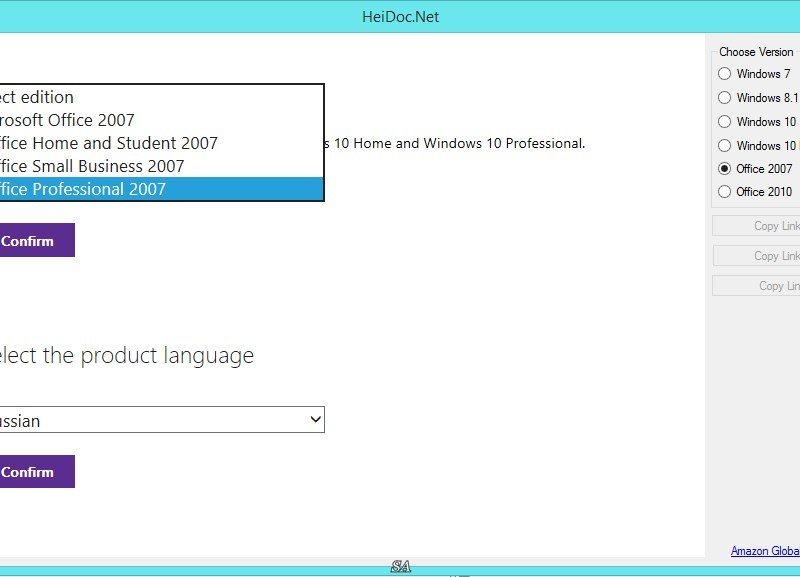Select the Windows 7 radio button

(x=724, y=73)
